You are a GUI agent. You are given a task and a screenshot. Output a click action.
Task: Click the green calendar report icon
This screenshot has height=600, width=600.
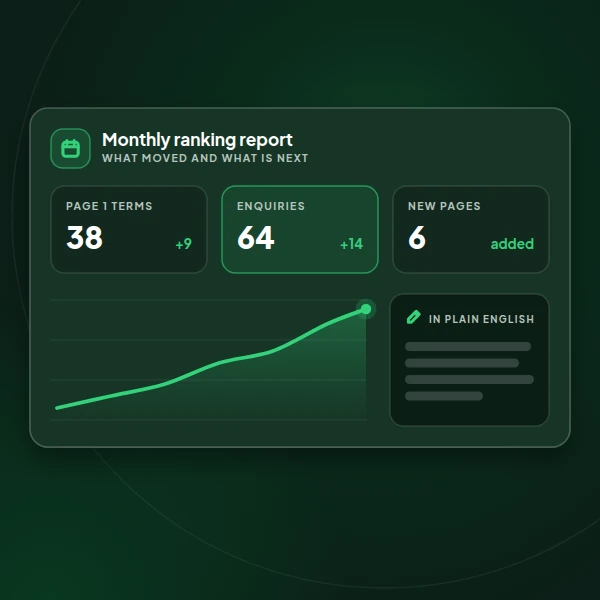(x=70, y=148)
